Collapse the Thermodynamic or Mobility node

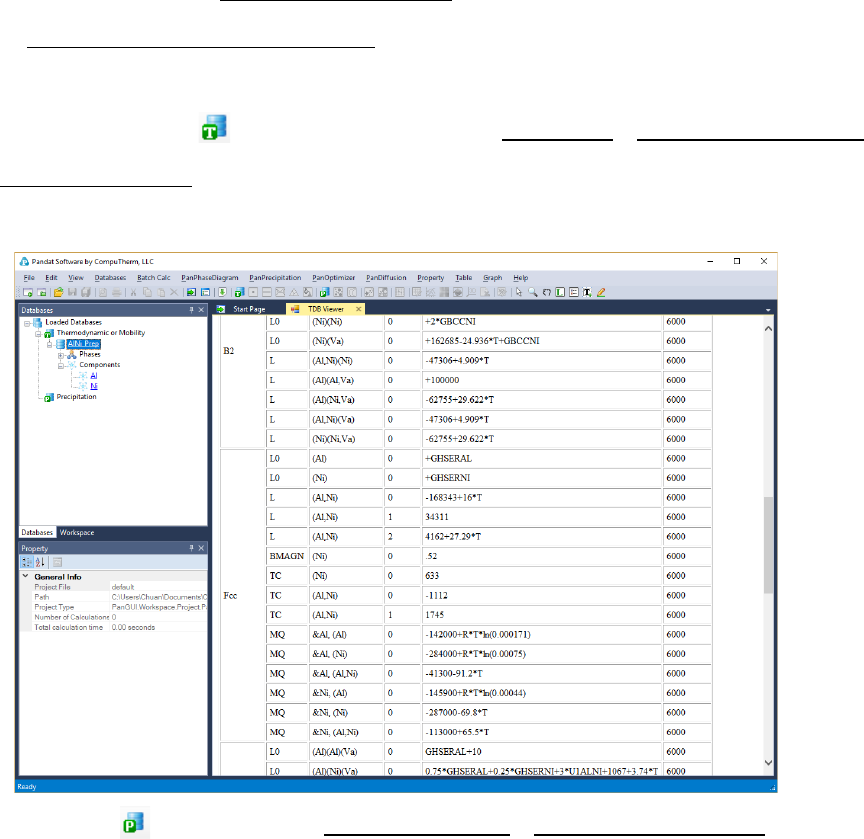tap(39, 334)
